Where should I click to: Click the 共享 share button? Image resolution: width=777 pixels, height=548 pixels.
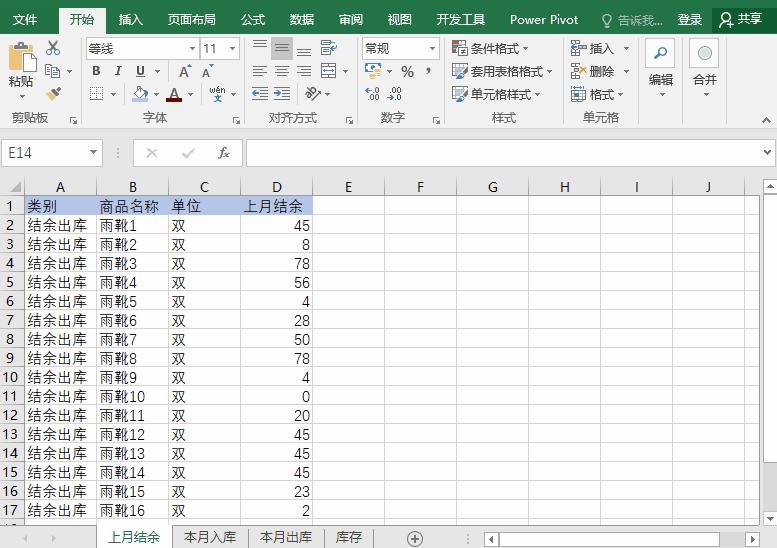pos(741,19)
